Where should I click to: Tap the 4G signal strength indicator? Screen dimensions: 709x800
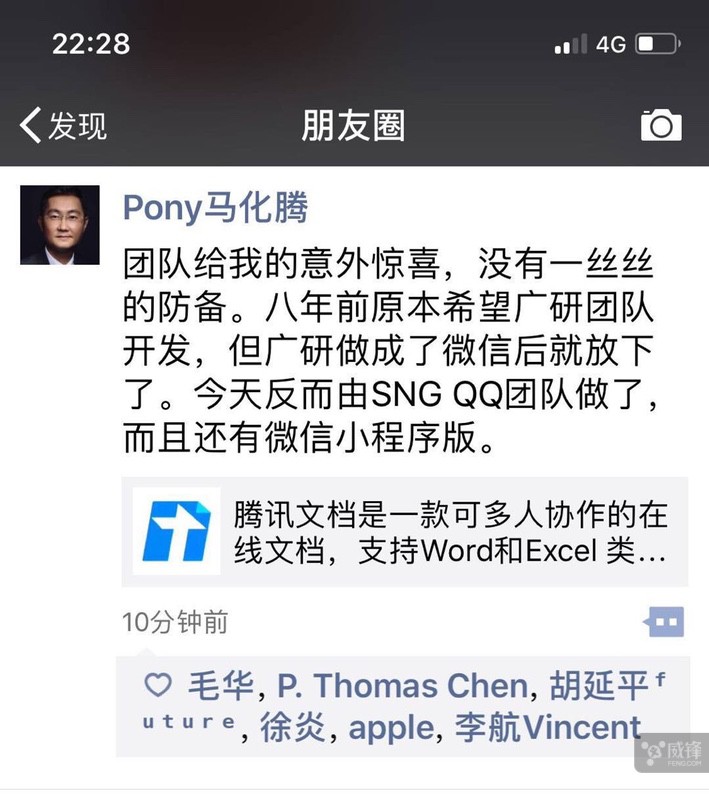click(x=590, y=44)
